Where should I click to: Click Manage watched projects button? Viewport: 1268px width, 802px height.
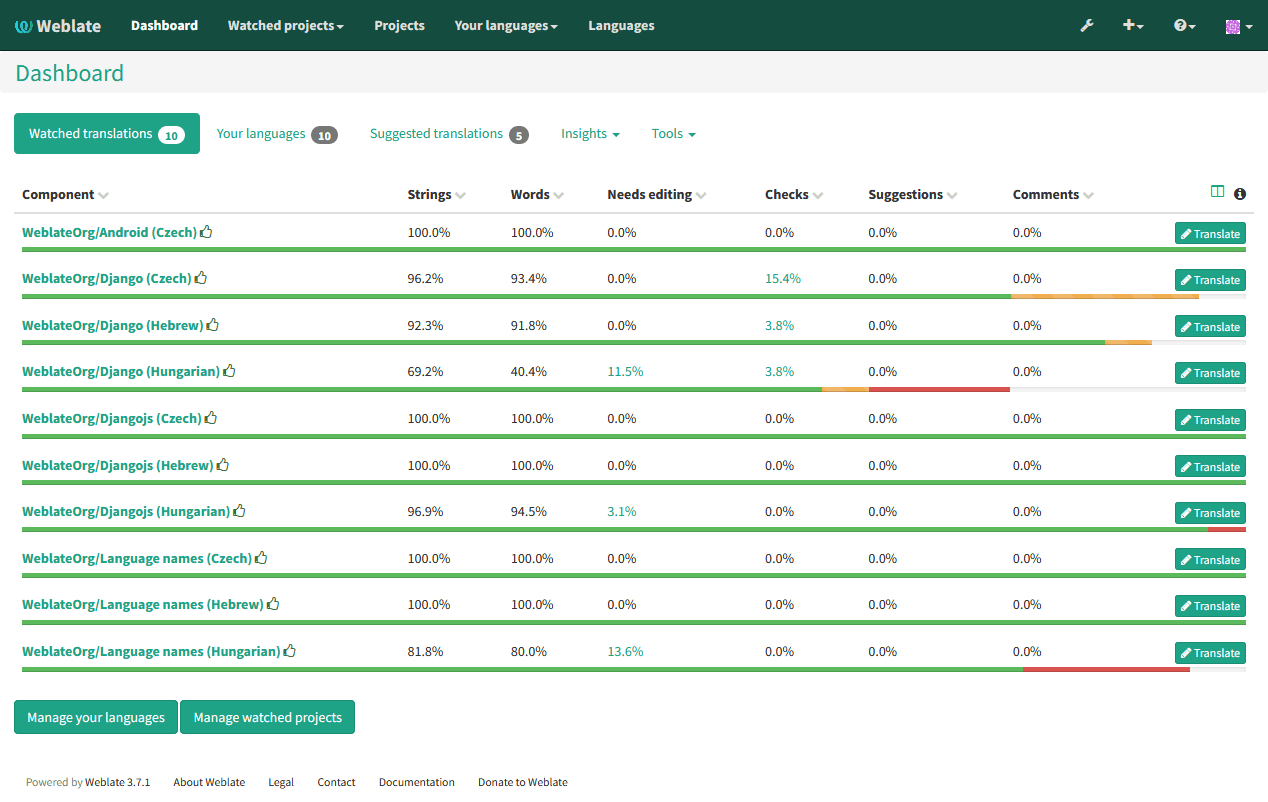pos(267,717)
